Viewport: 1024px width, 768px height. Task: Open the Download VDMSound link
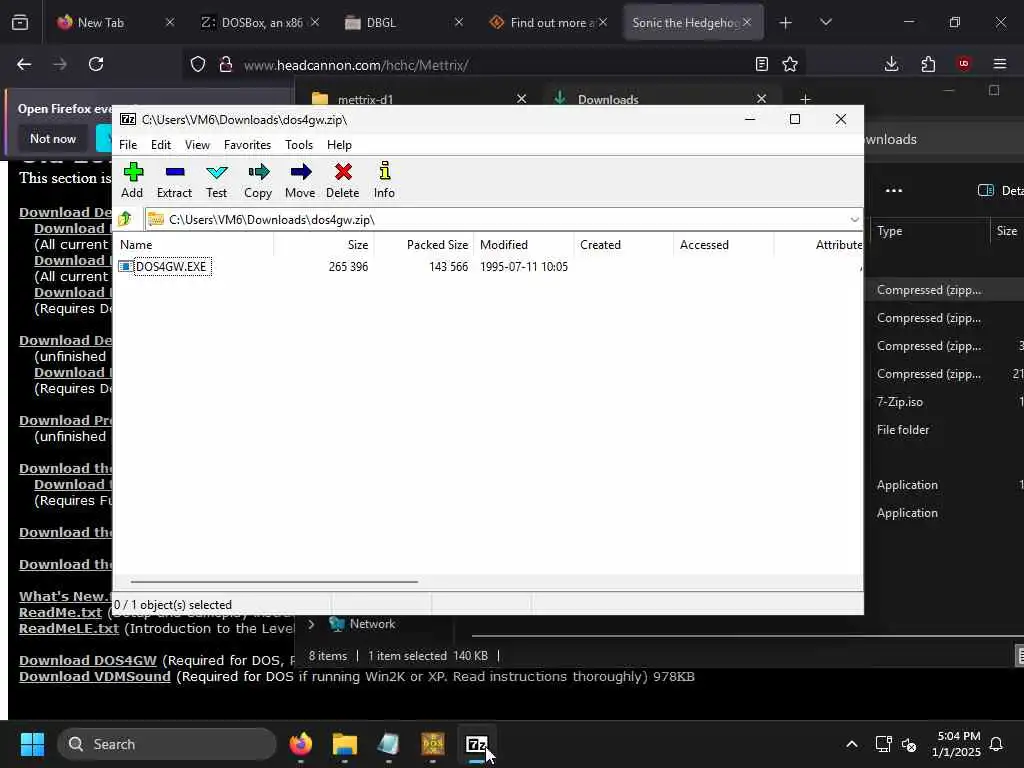(x=95, y=677)
